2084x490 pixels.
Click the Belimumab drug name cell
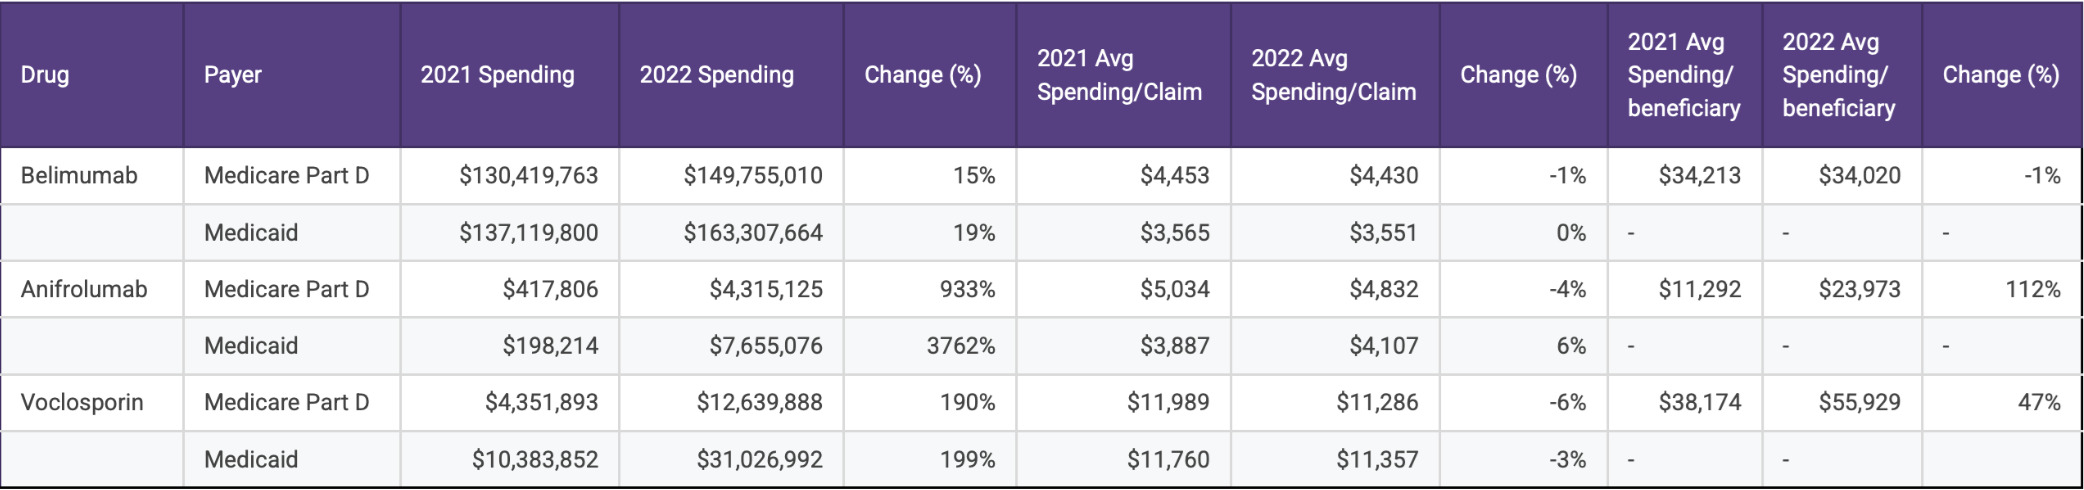[79, 176]
